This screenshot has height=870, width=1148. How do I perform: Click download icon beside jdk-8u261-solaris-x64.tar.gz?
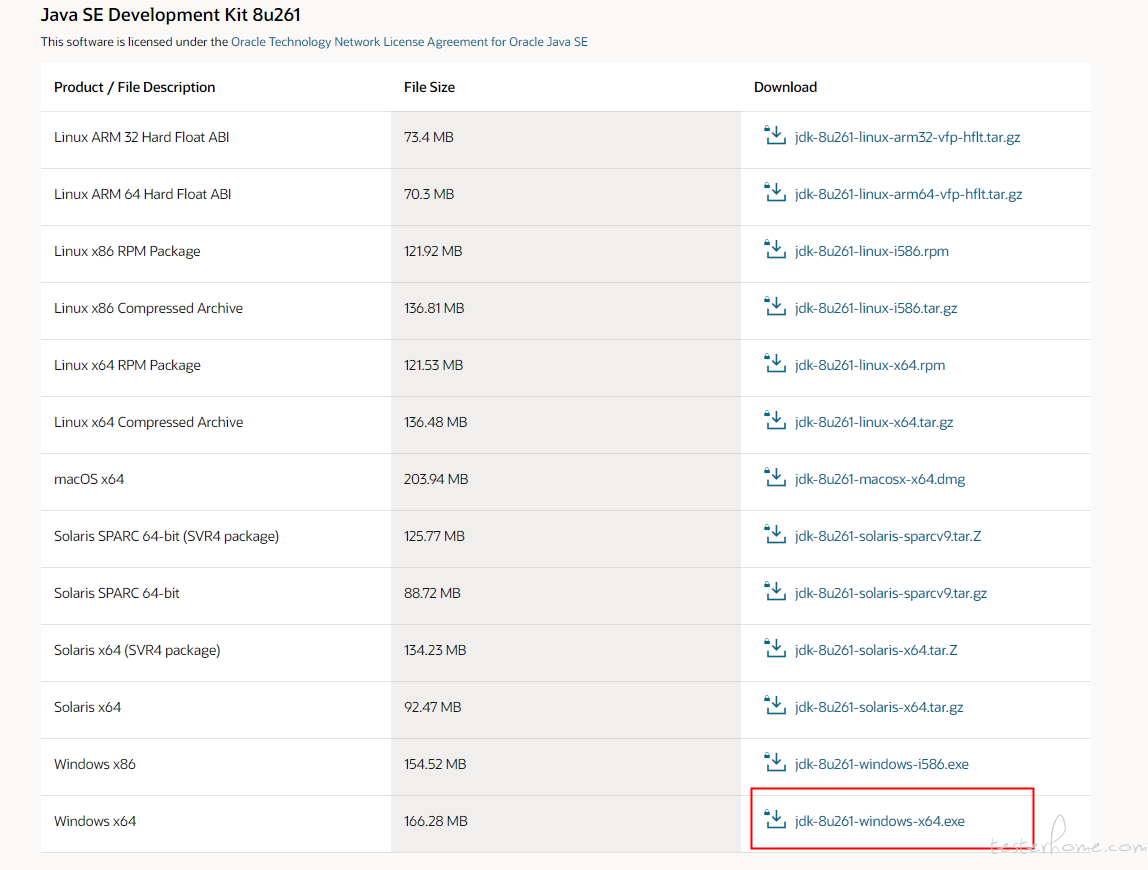click(x=775, y=706)
